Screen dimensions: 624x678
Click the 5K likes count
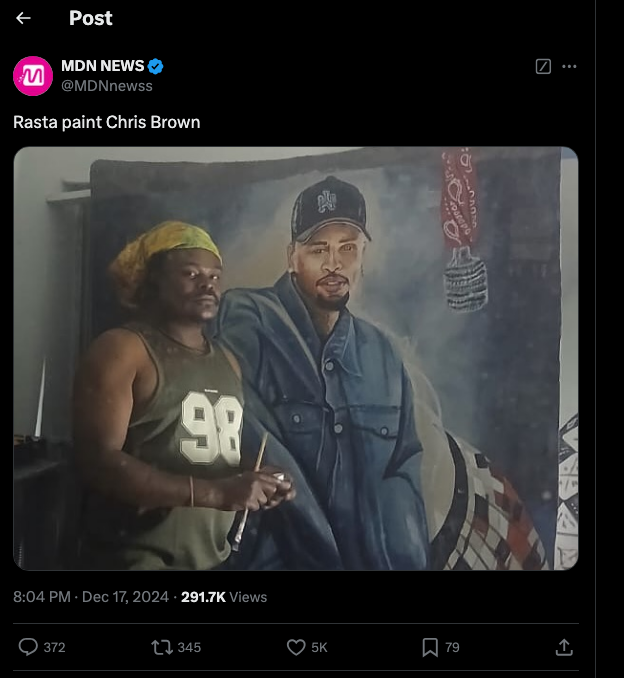(x=319, y=647)
